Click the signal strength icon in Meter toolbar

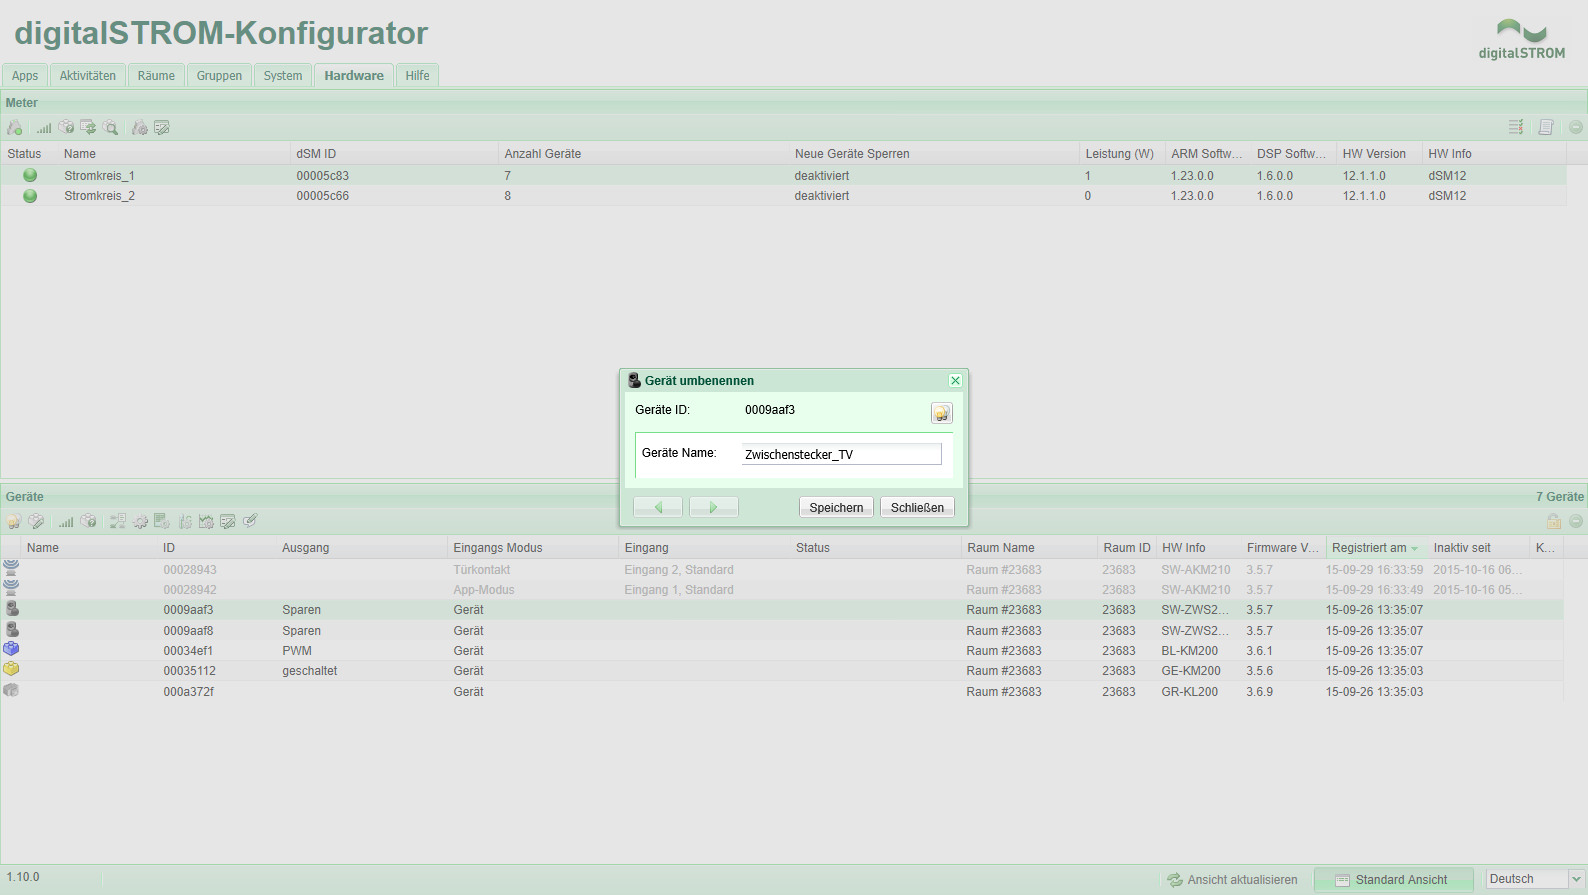click(x=44, y=128)
